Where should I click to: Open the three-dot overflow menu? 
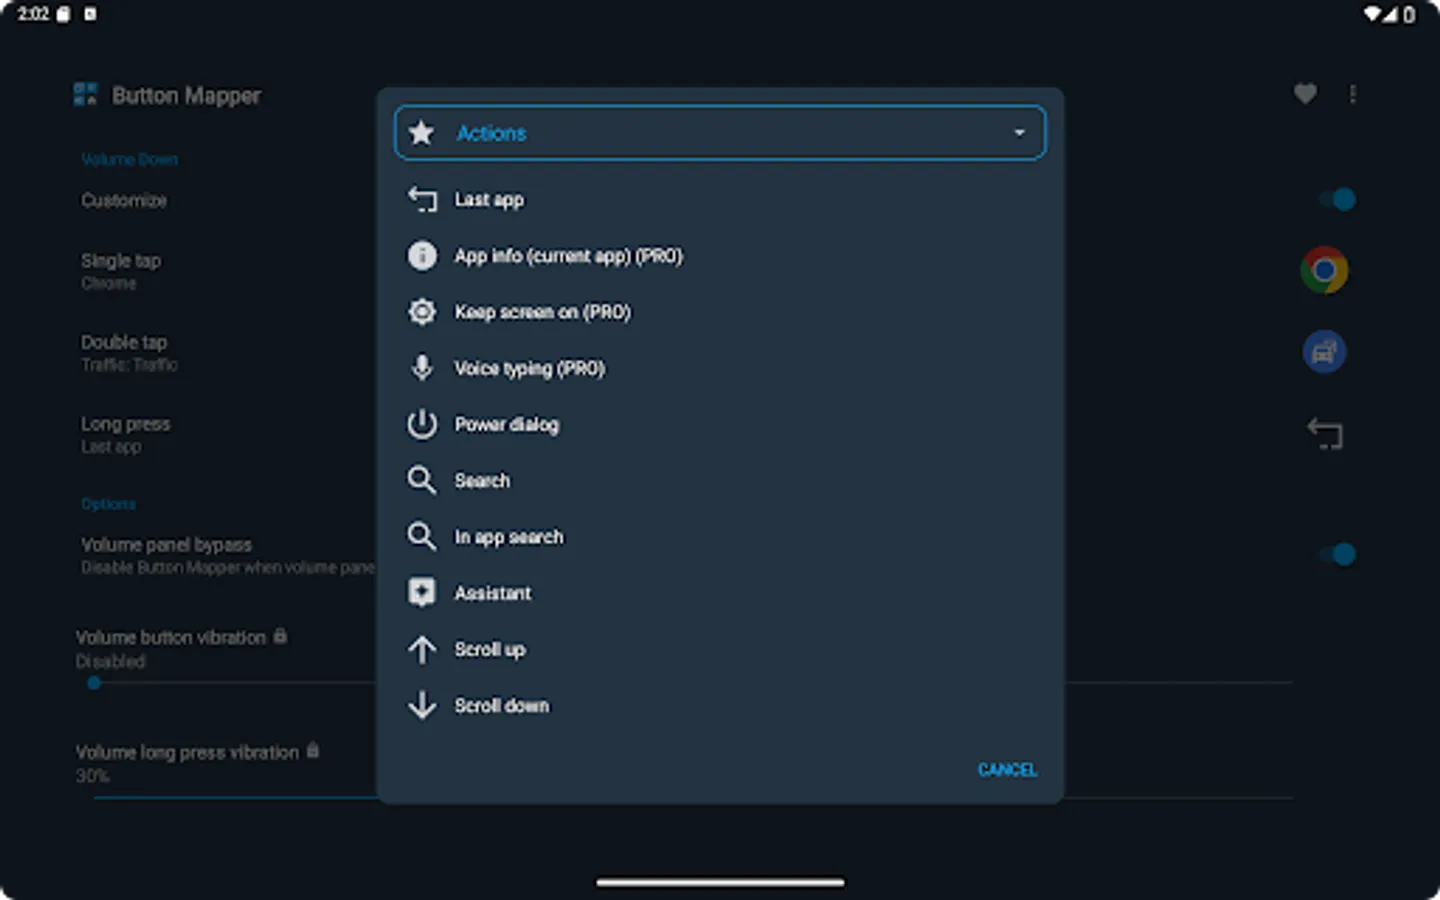pos(1352,93)
